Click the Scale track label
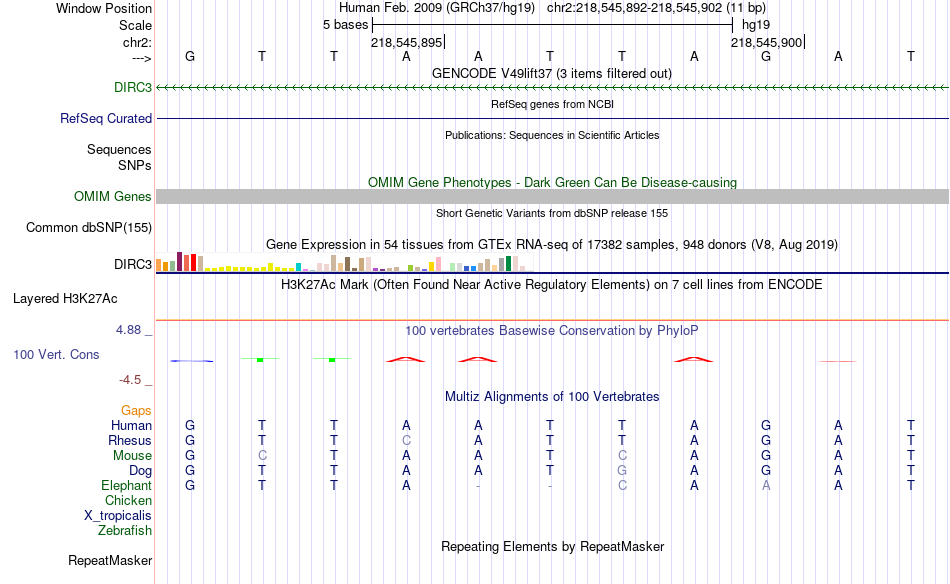 [x=135, y=25]
